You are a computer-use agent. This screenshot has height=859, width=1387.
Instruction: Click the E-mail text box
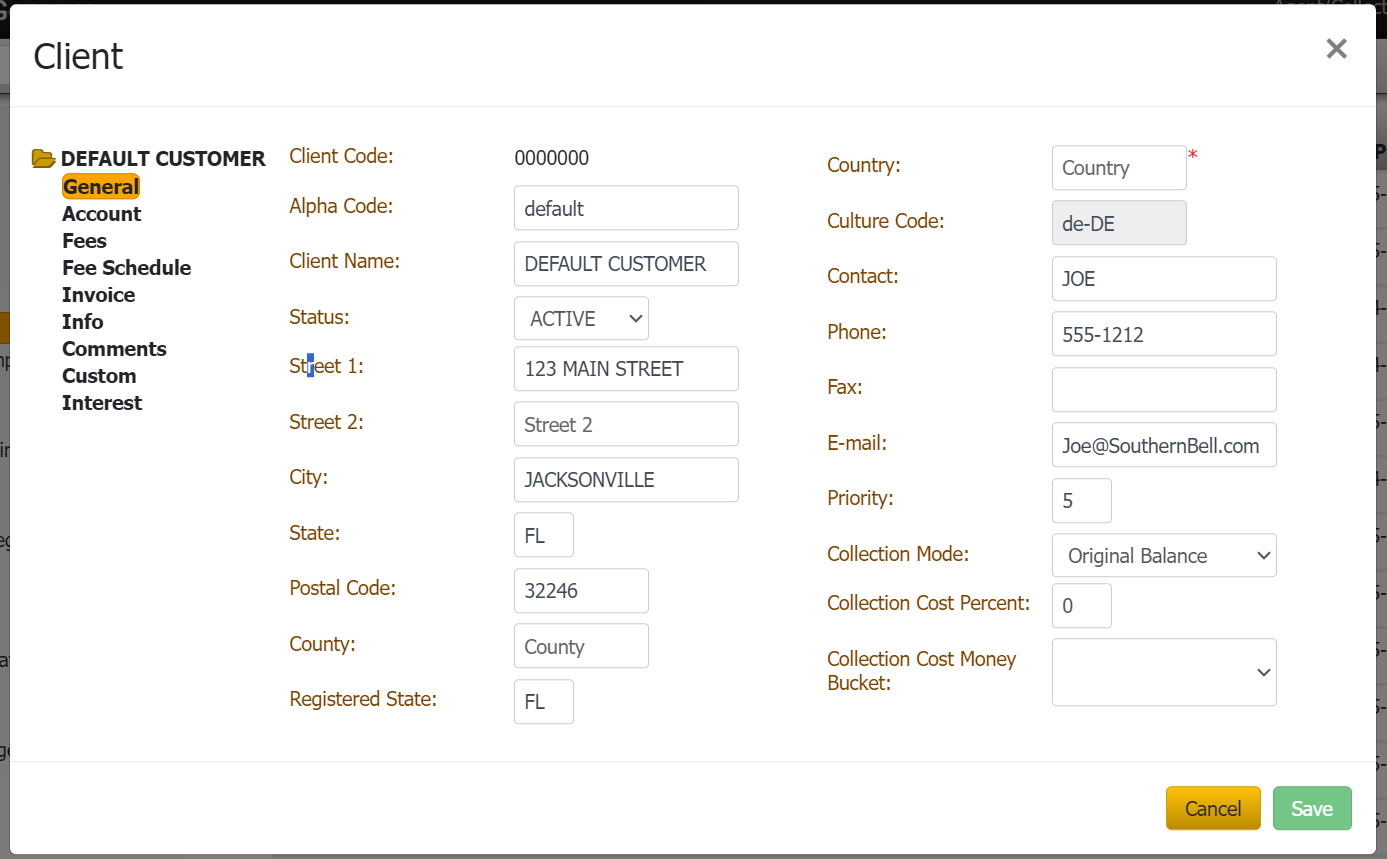tap(1163, 446)
